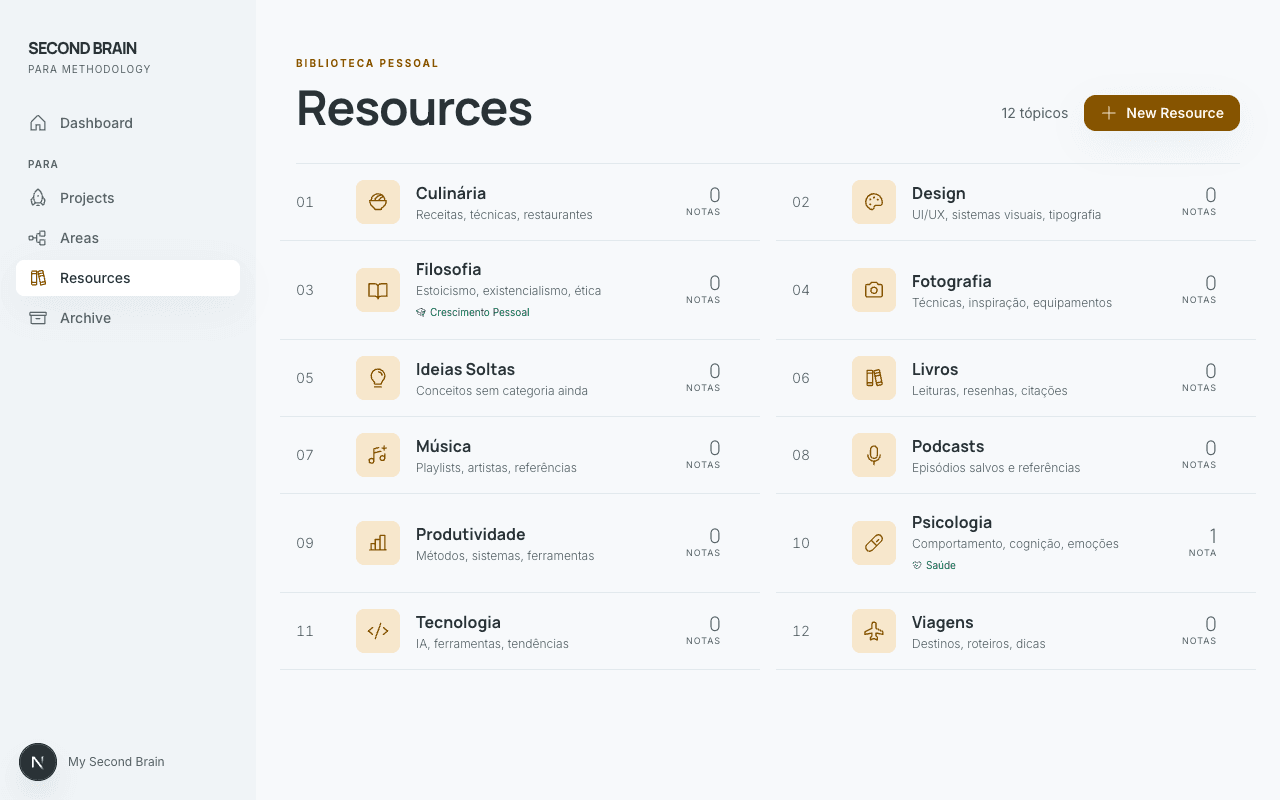Click row number 12 beside Viagens
Viewport: 1280px width, 800px height.
pyautogui.click(x=801, y=631)
